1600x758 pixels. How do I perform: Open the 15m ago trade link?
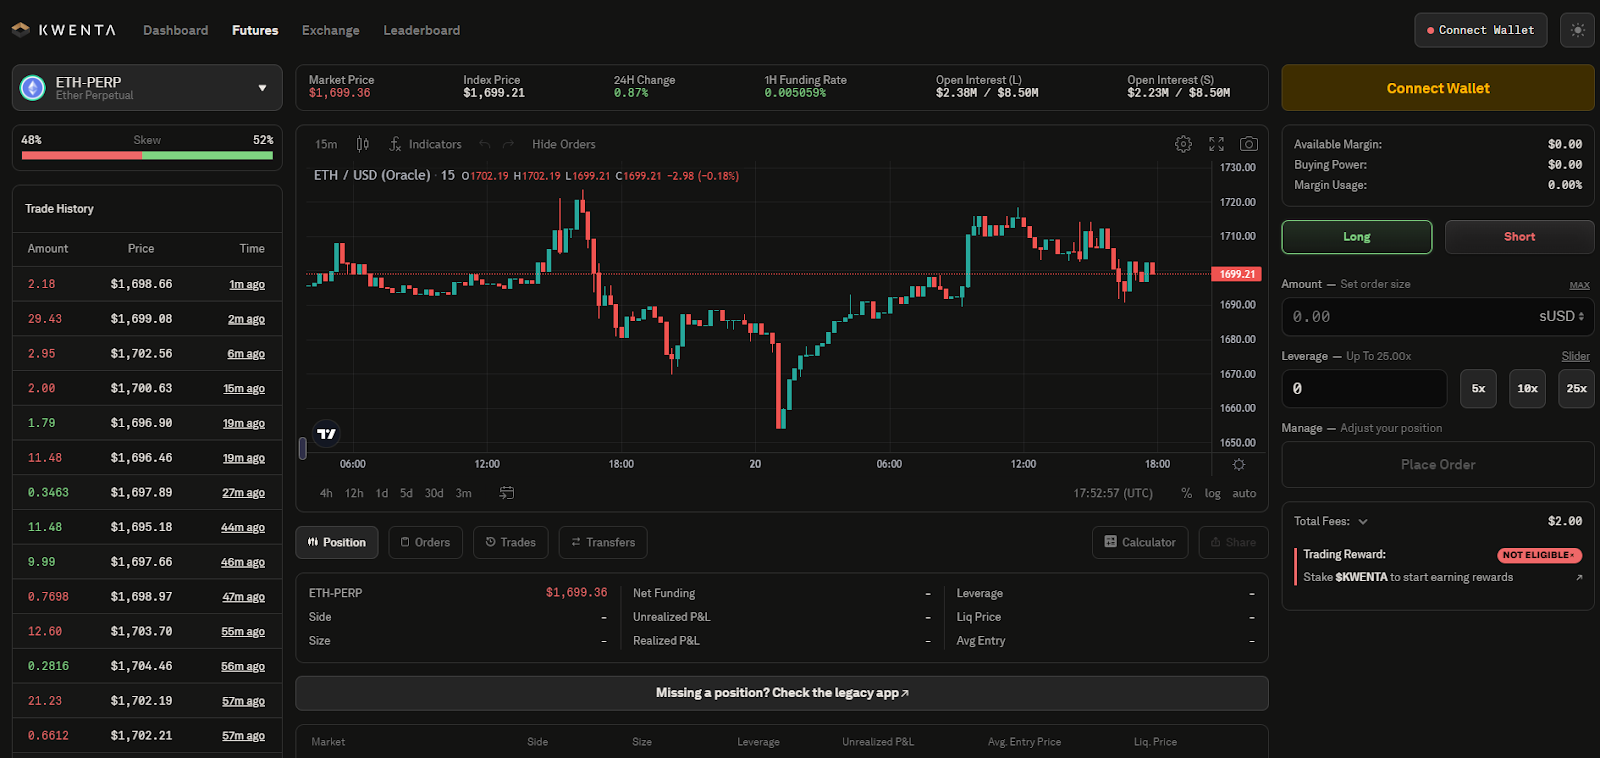(244, 388)
